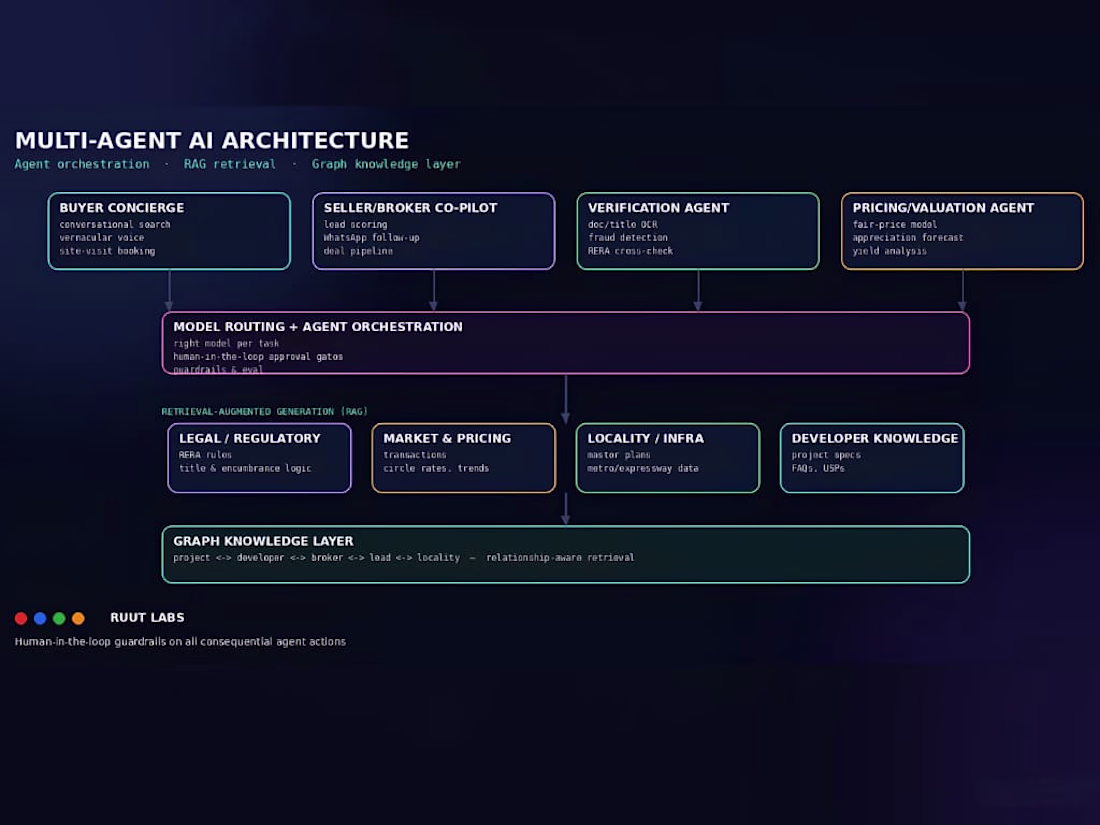This screenshot has height=825, width=1100.
Task: Click the 'fraud detection' line
Action: click(628, 238)
